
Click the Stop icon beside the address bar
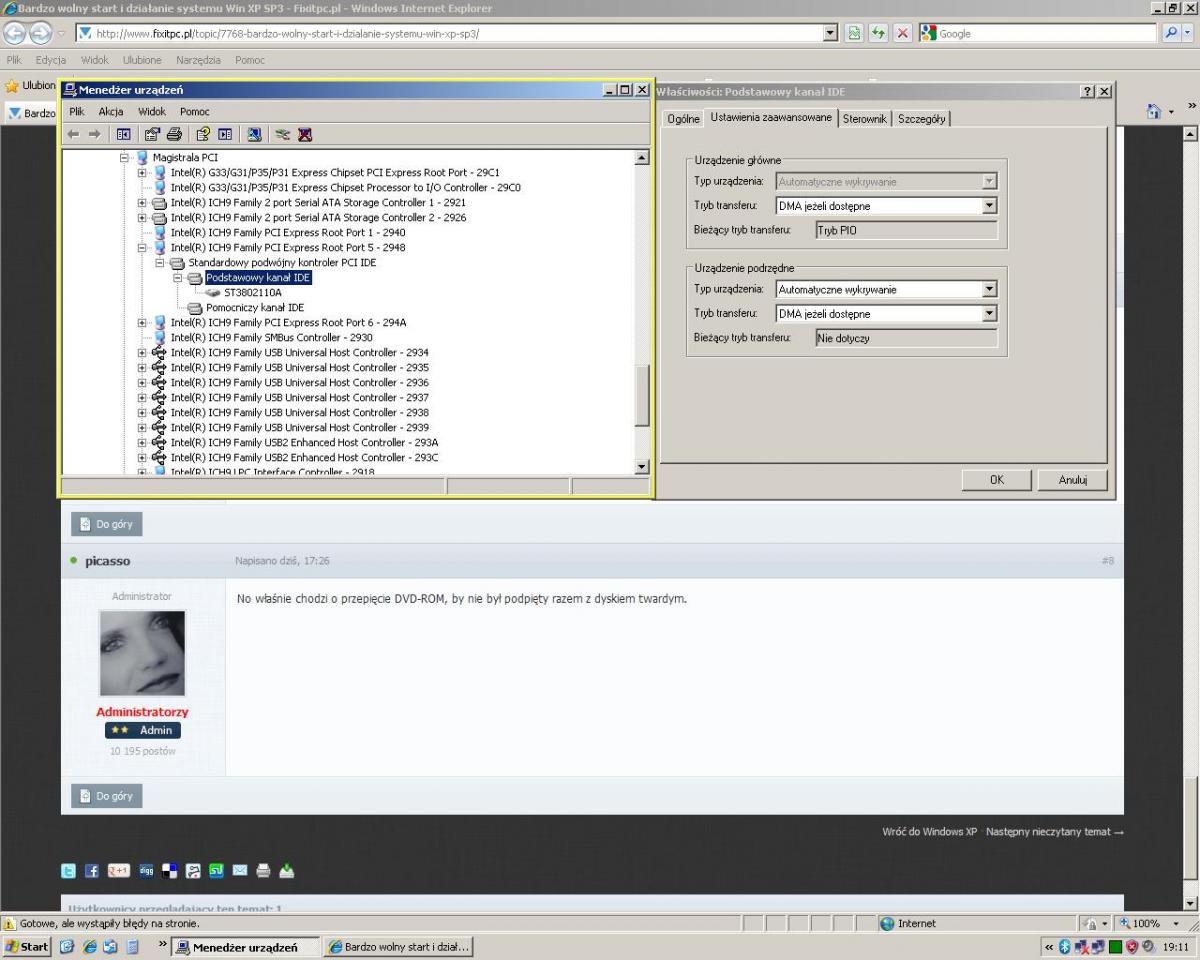point(901,34)
